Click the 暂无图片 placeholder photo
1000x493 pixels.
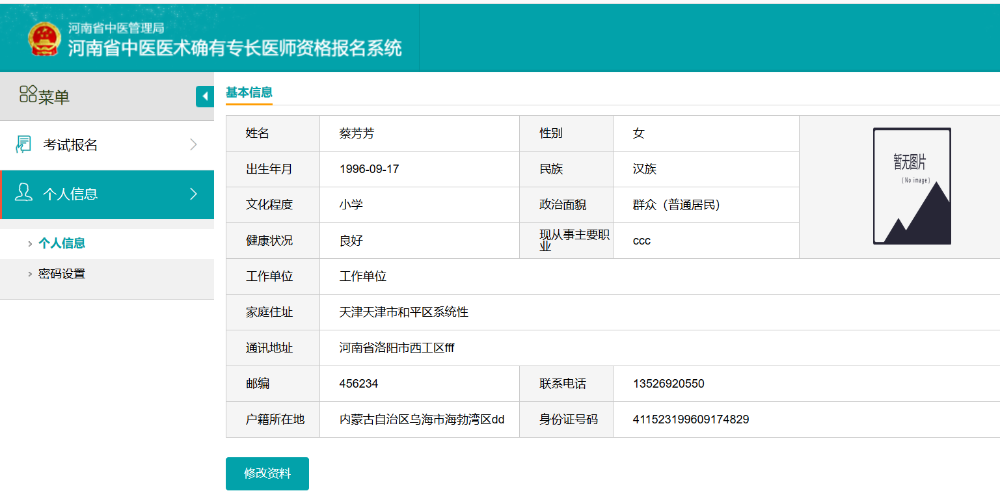point(910,186)
